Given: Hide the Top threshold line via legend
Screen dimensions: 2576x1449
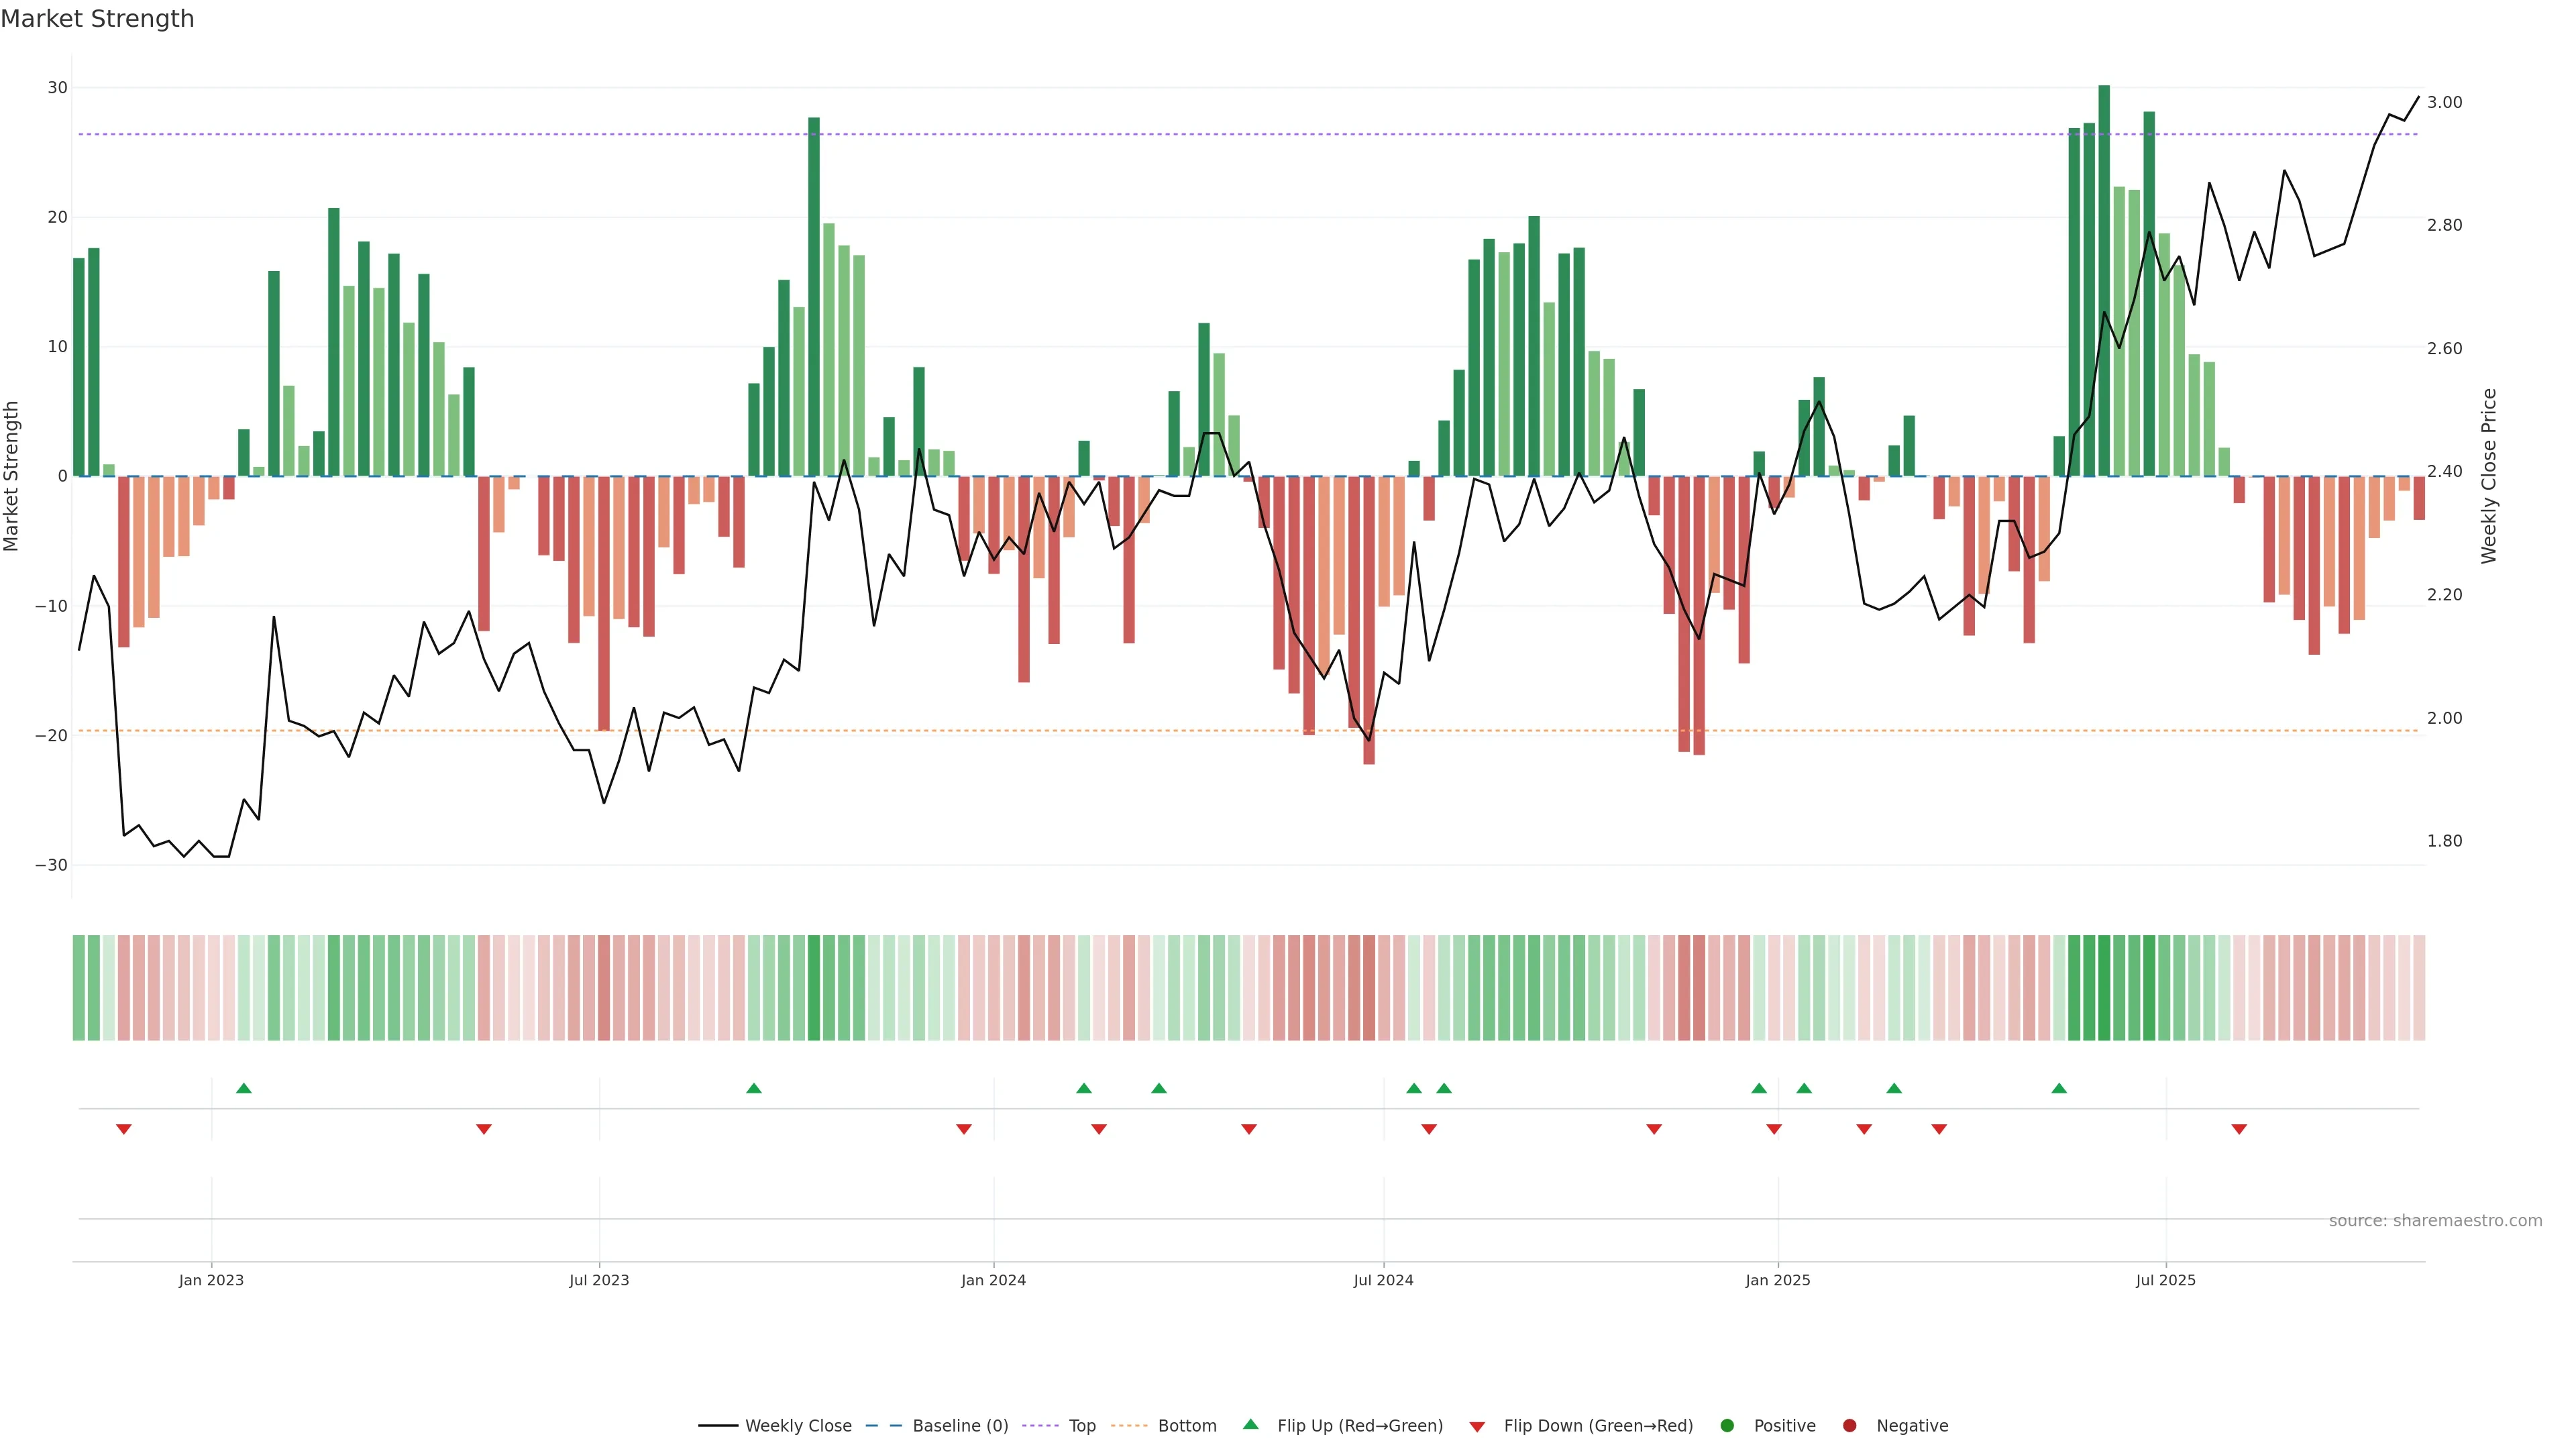Looking at the screenshot, I should coord(1082,1425).
